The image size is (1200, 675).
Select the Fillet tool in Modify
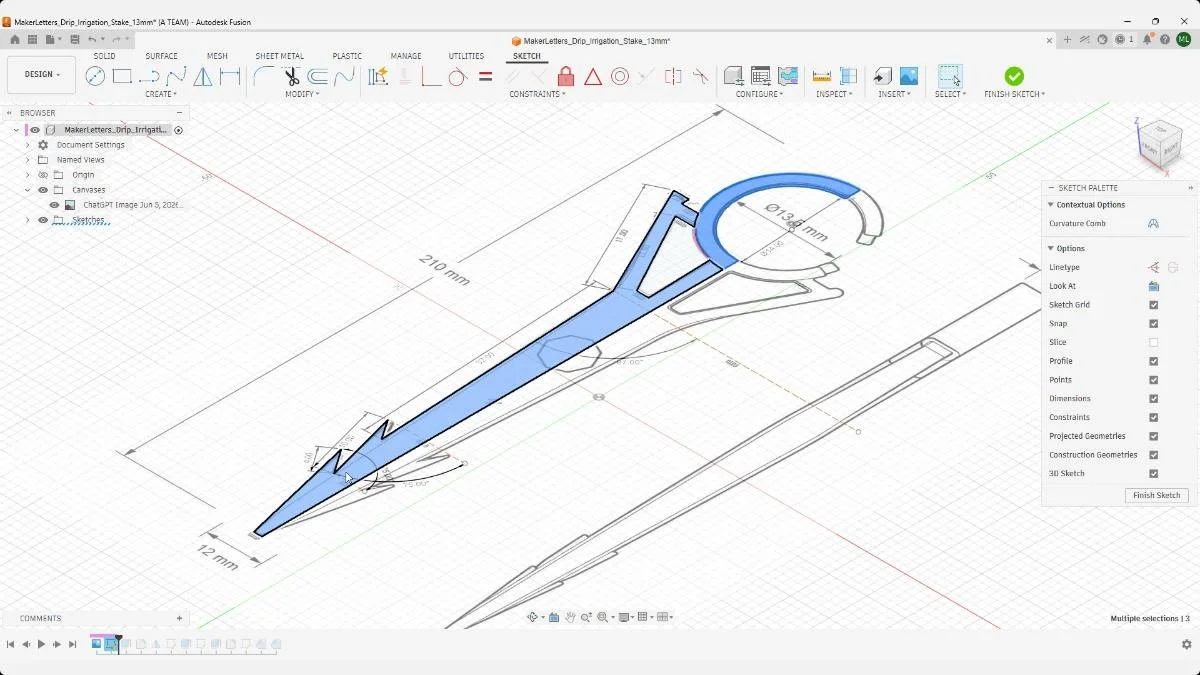[x=264, y=76]
